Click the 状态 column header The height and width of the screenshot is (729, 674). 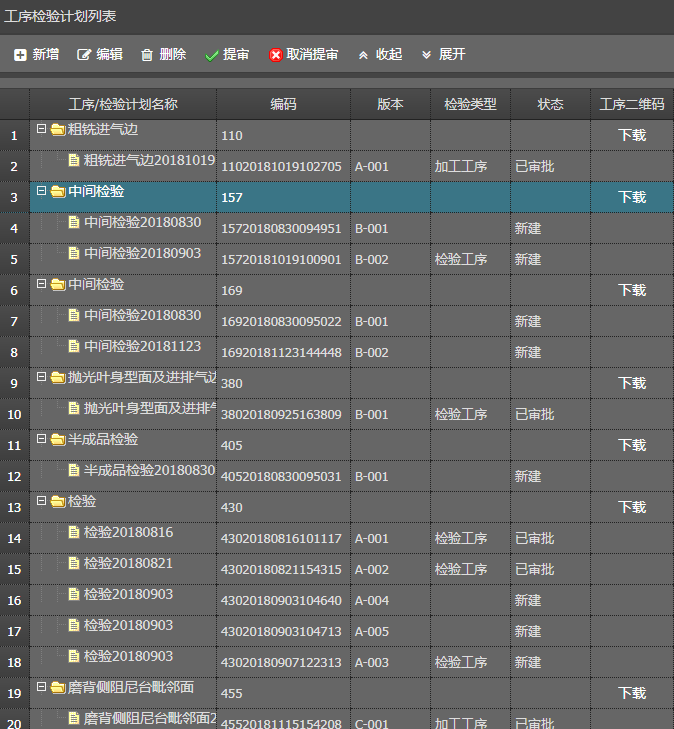(550, 104)
